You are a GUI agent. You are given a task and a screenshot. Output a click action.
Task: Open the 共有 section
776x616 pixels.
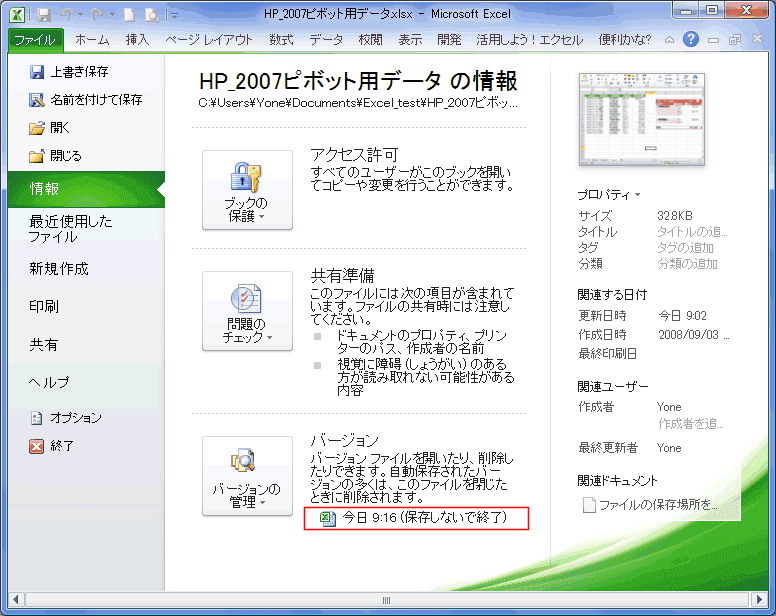(44, 344)
